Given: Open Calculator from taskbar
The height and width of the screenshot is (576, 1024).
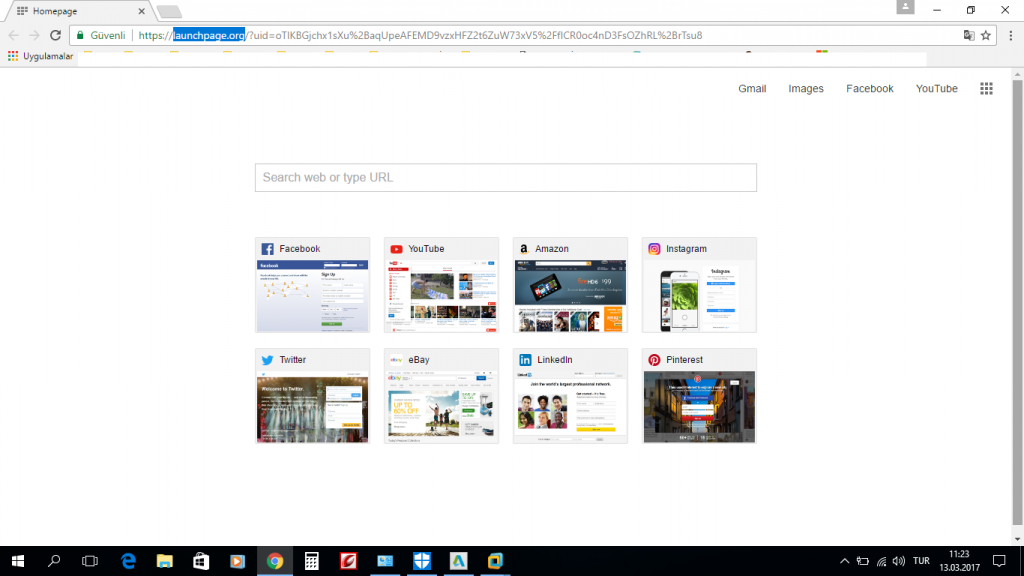Looking at the screenshot, I should pos(312,561).
